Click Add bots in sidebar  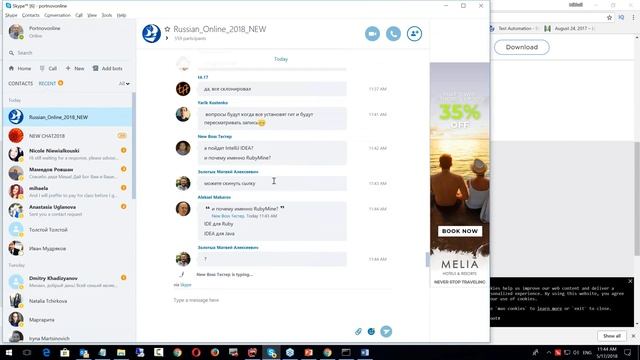[107, 69]
